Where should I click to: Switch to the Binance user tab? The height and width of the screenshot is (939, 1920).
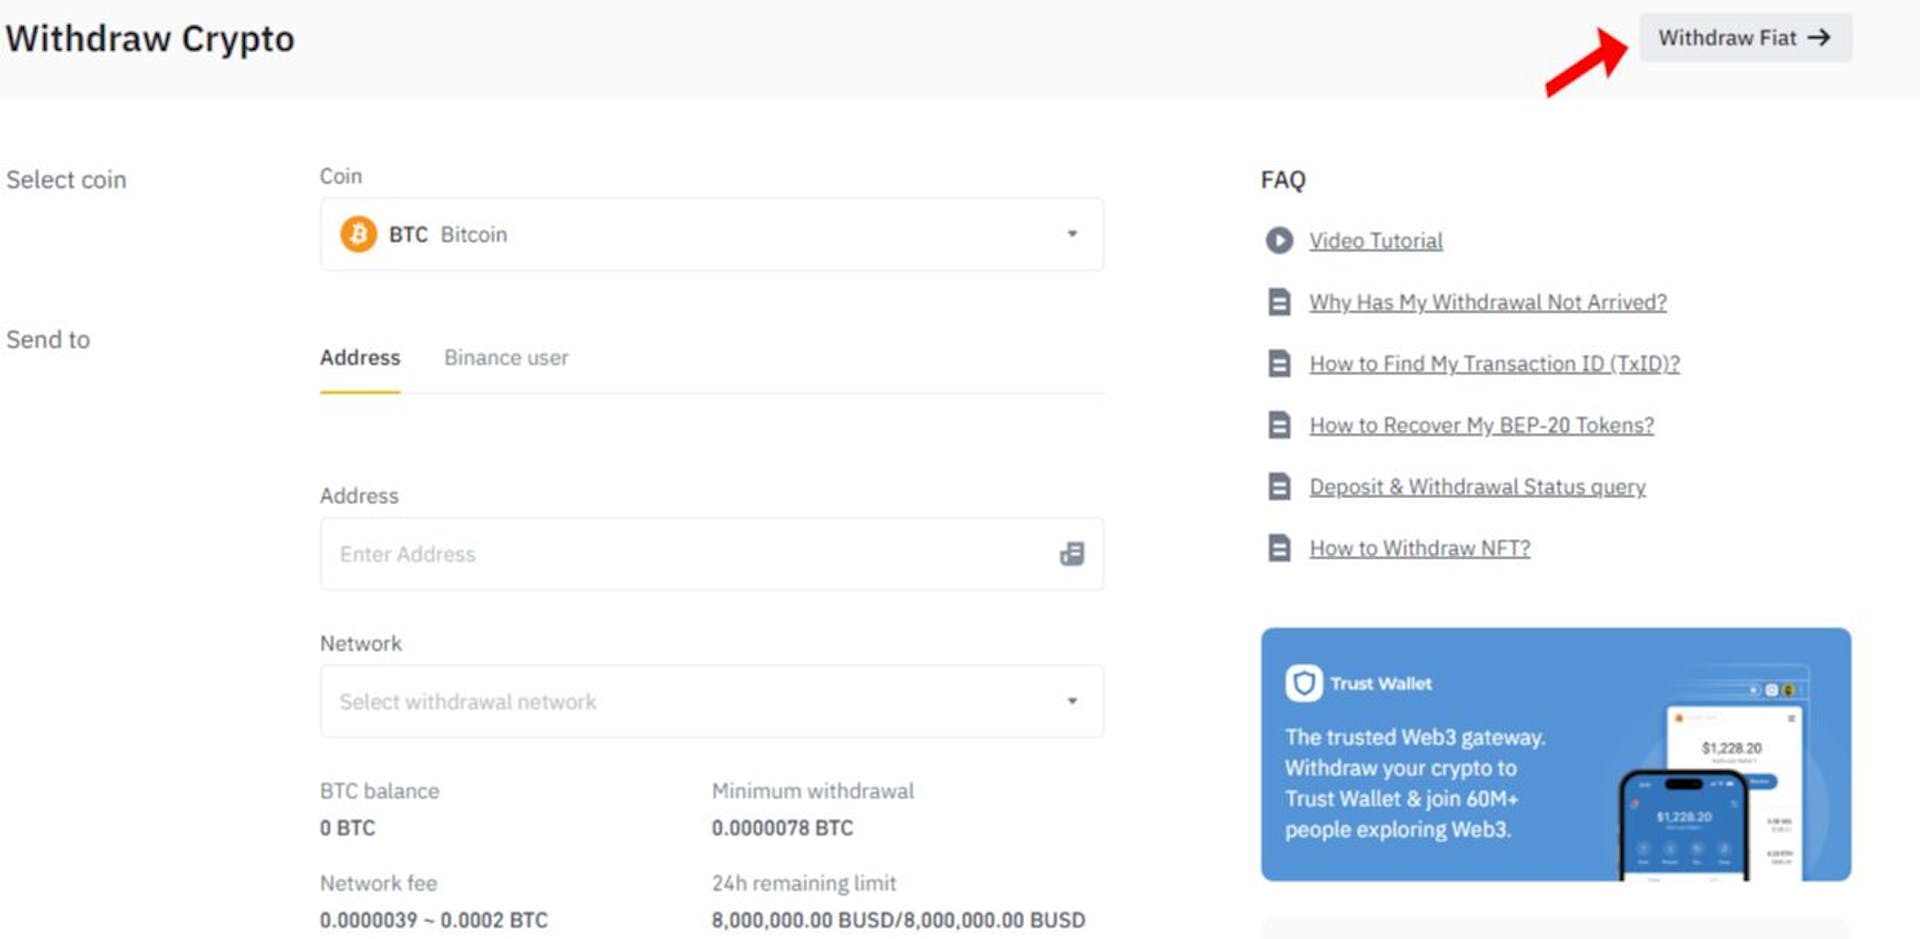506,357
